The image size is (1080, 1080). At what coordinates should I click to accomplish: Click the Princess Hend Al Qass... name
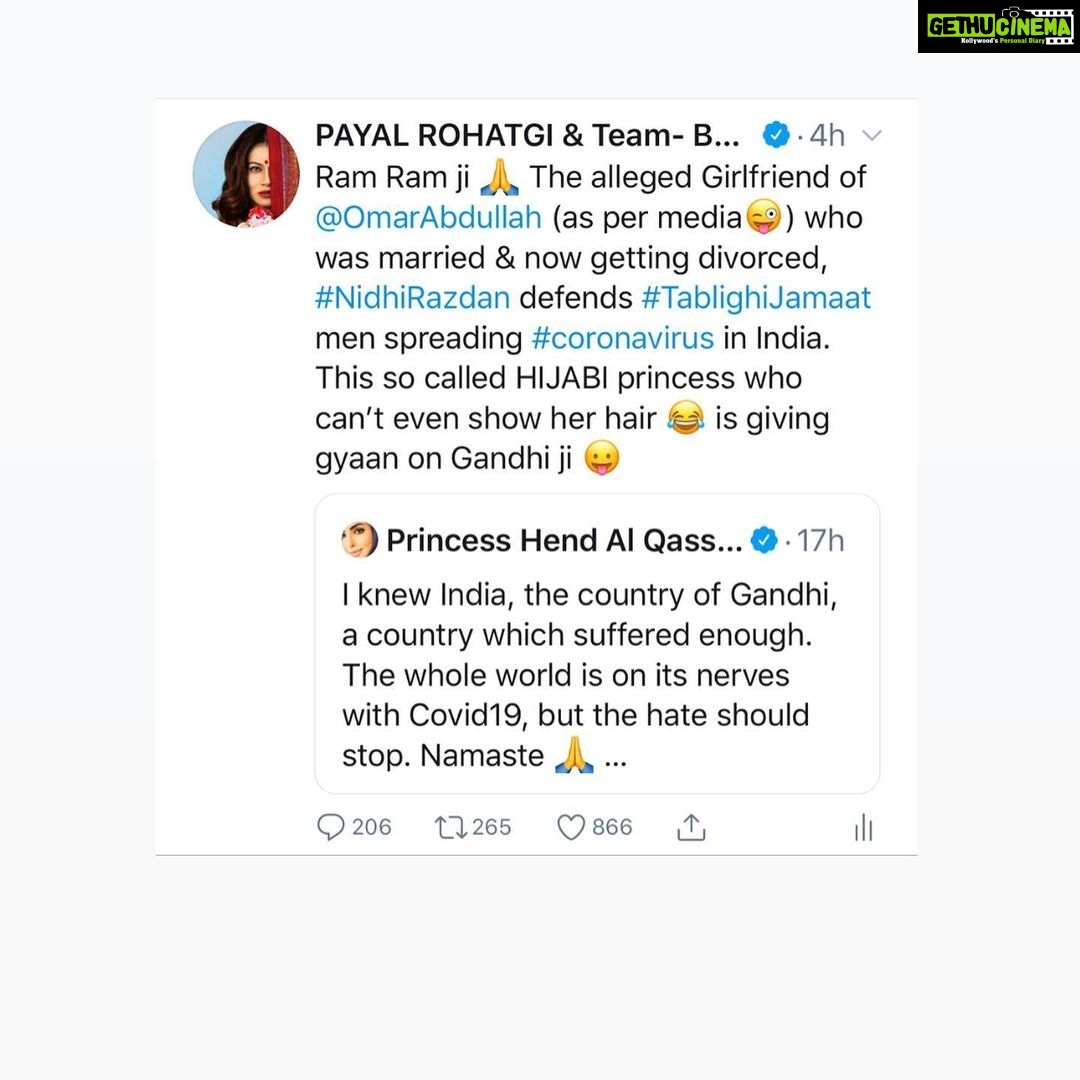564,541
